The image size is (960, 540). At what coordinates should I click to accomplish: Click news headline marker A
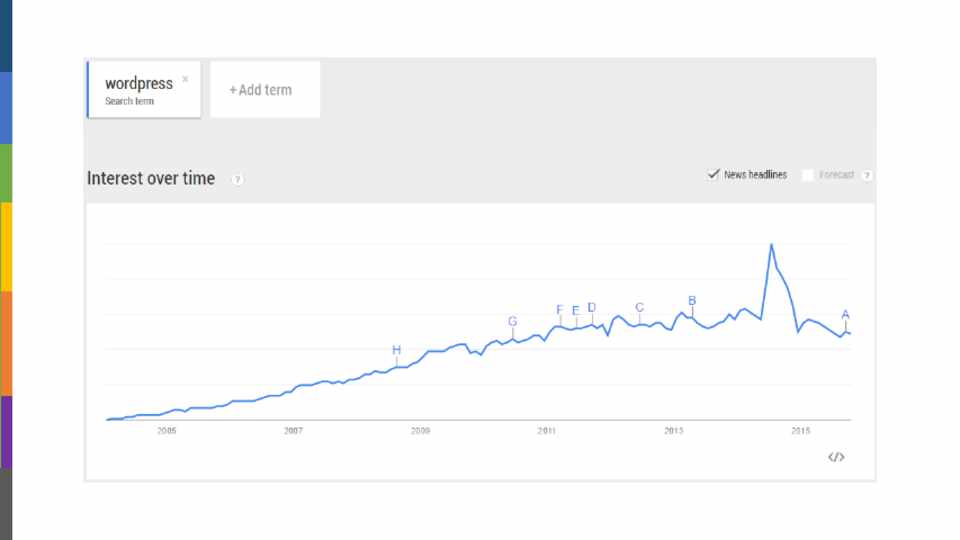coord(845,314)
